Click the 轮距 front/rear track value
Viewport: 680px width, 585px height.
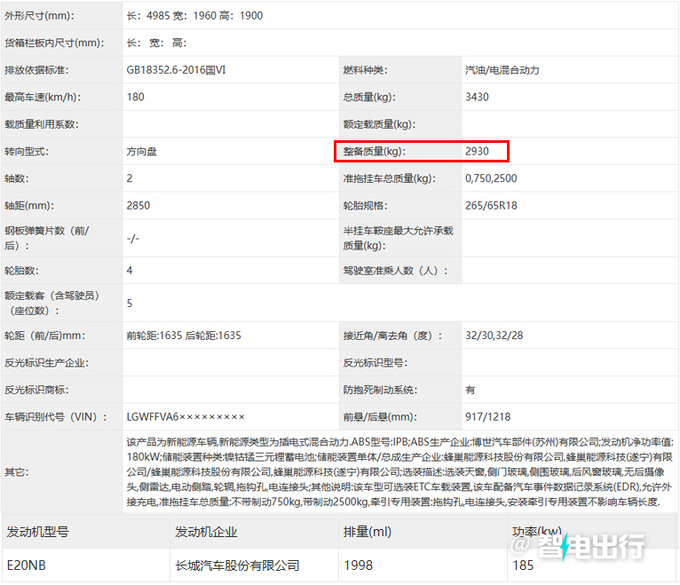pos(184,335)
